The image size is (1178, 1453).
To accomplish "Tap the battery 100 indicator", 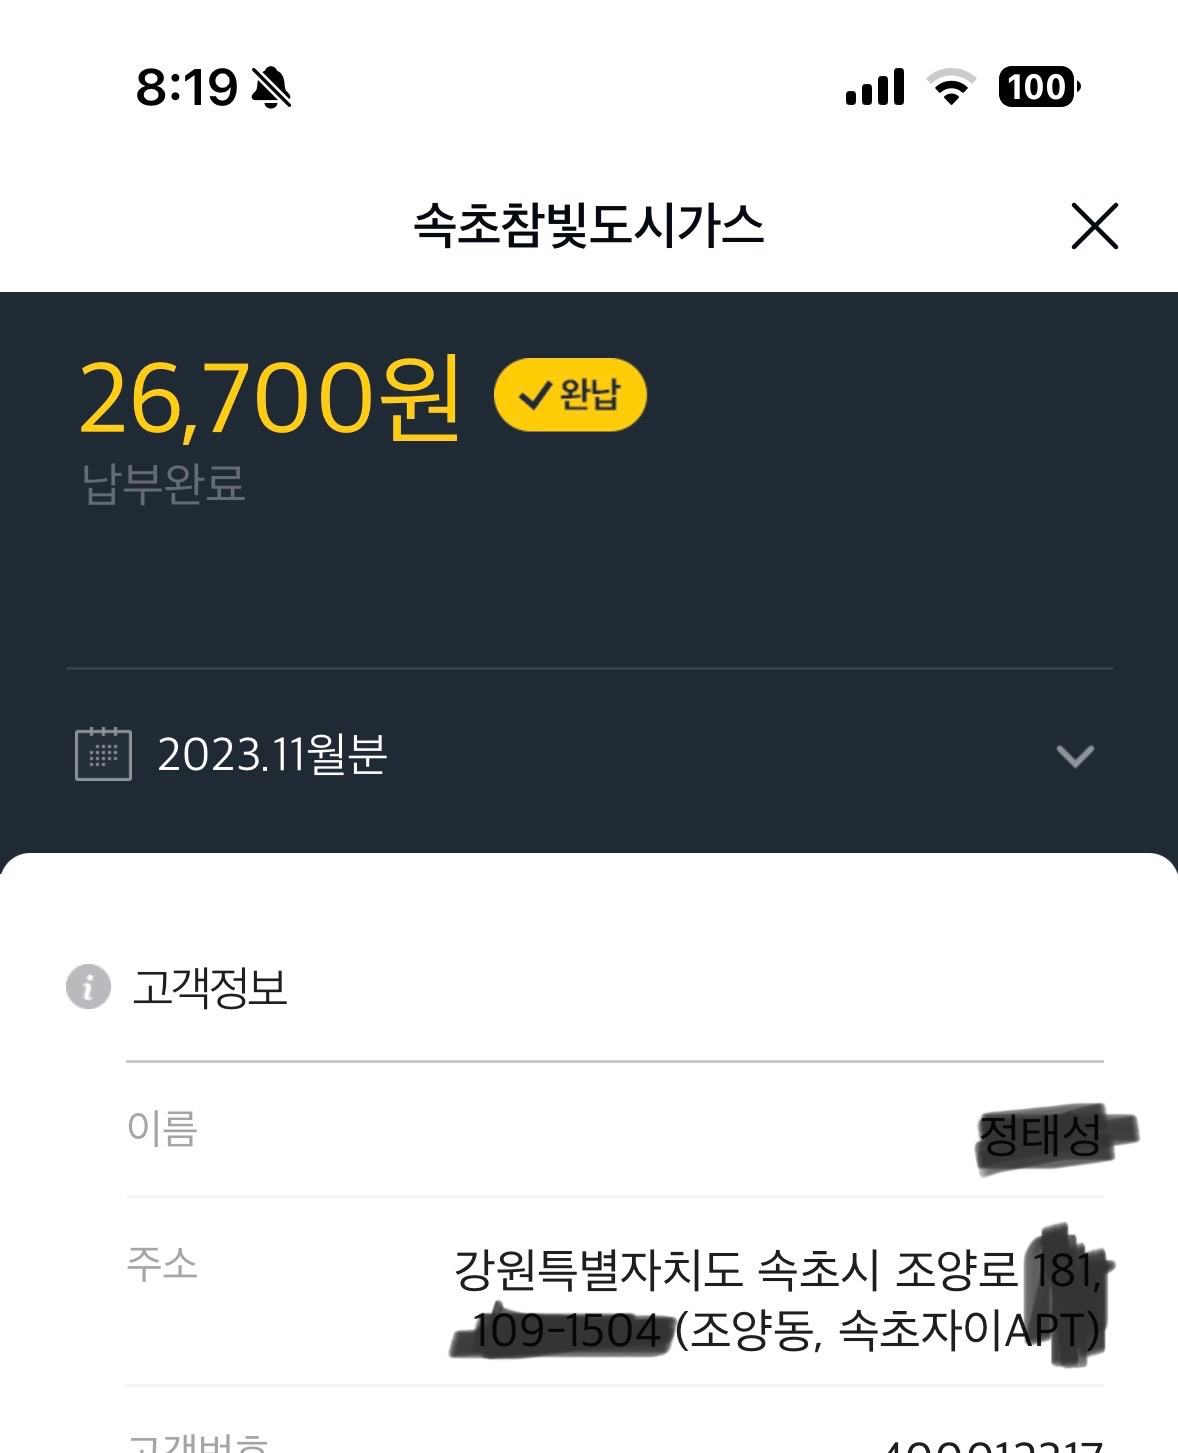I will pos(1038,87).
